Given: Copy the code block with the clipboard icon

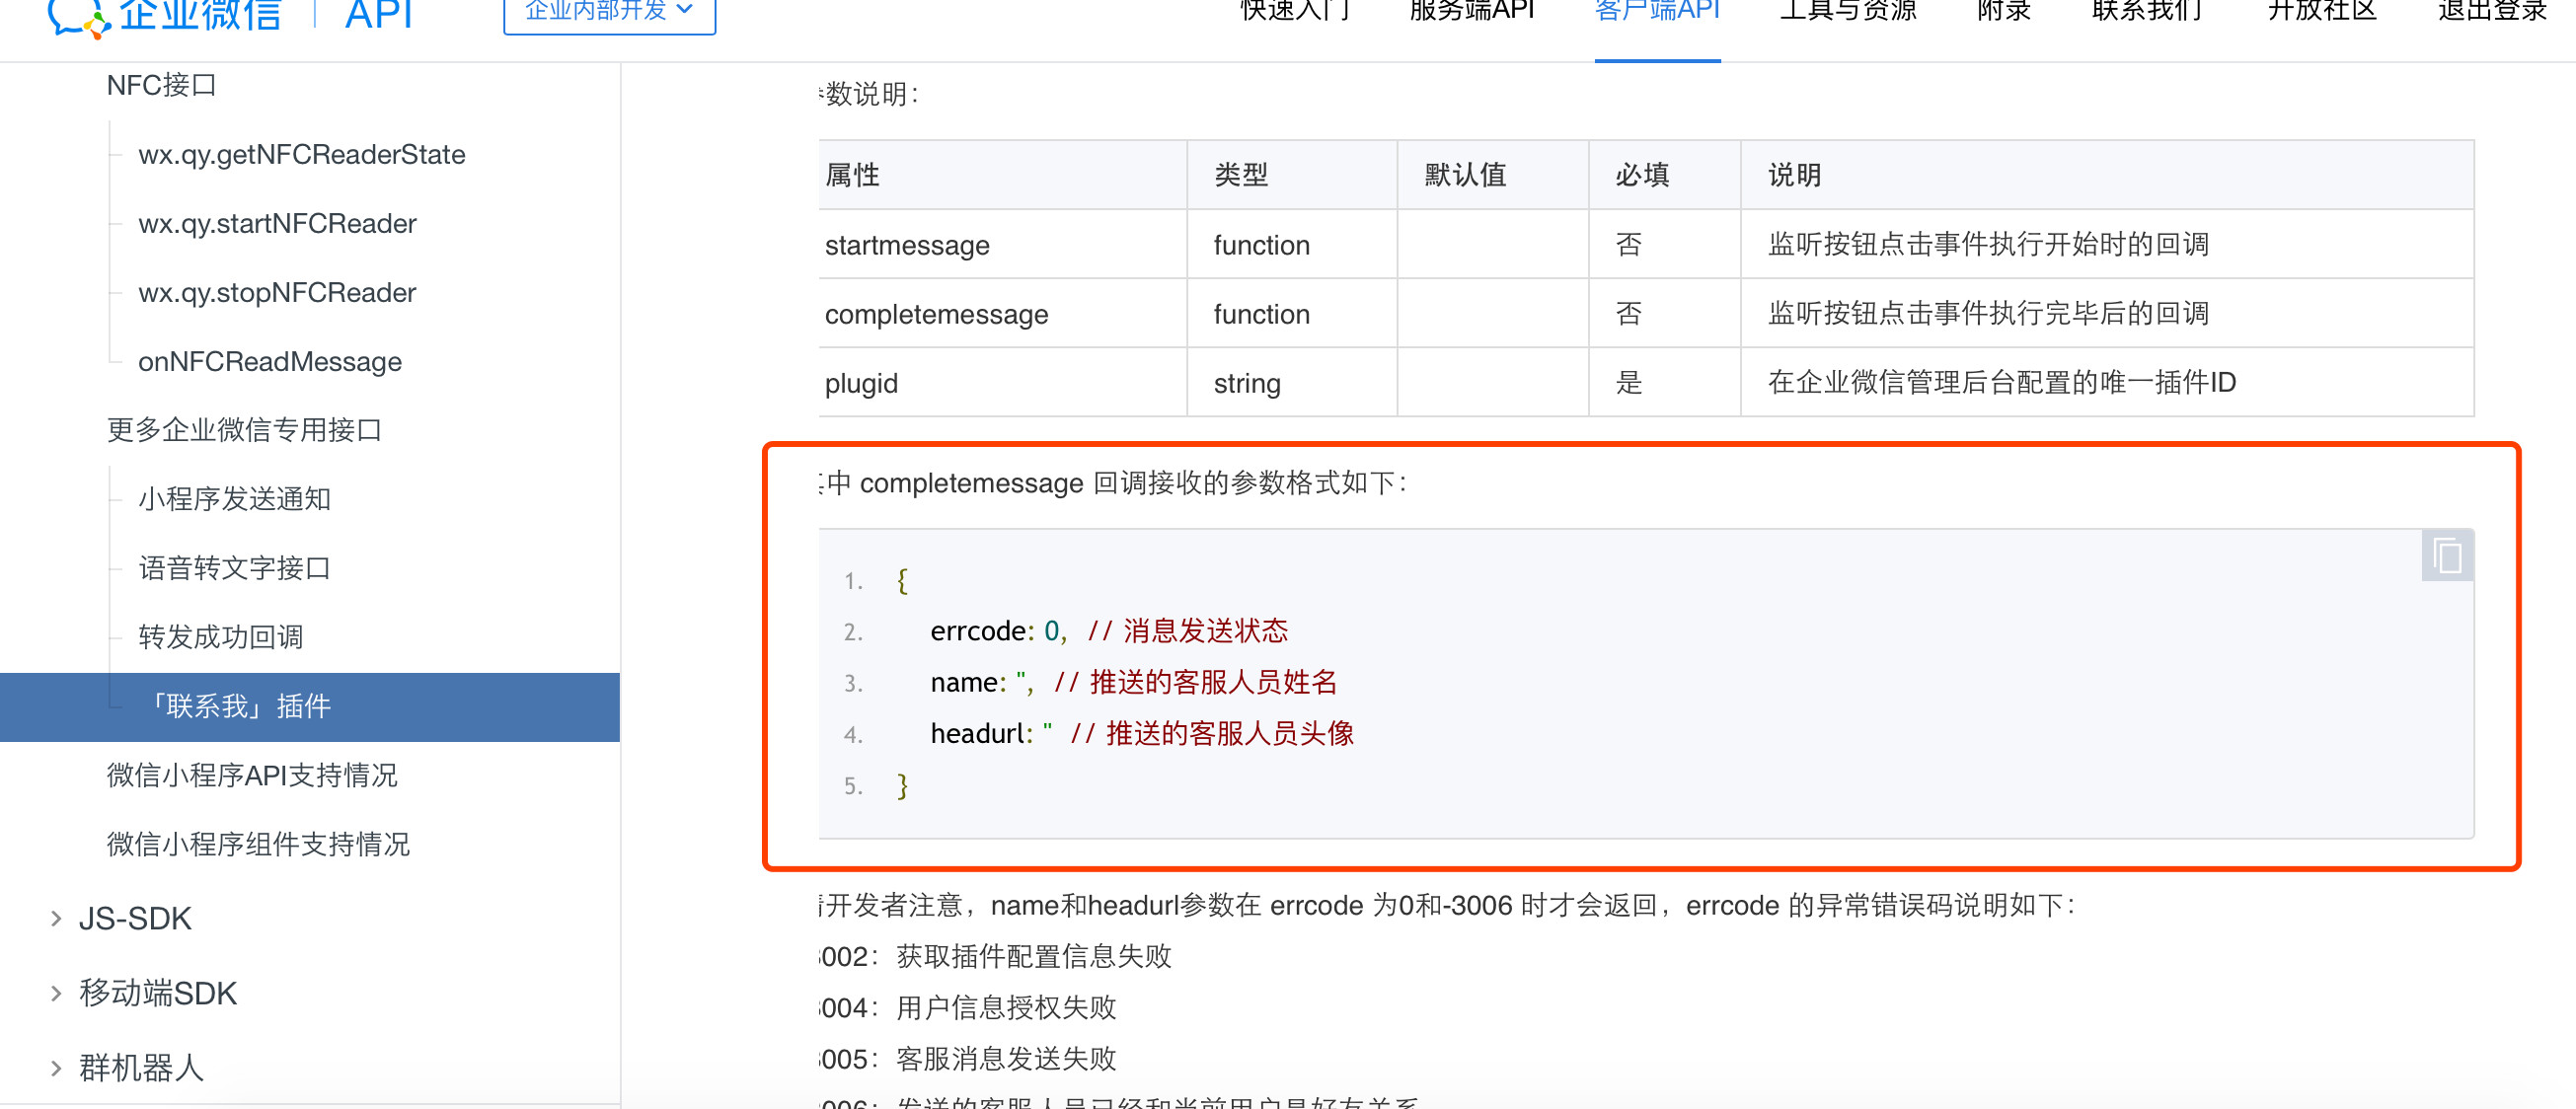Looking at the screenshot, I should 2446,556.
